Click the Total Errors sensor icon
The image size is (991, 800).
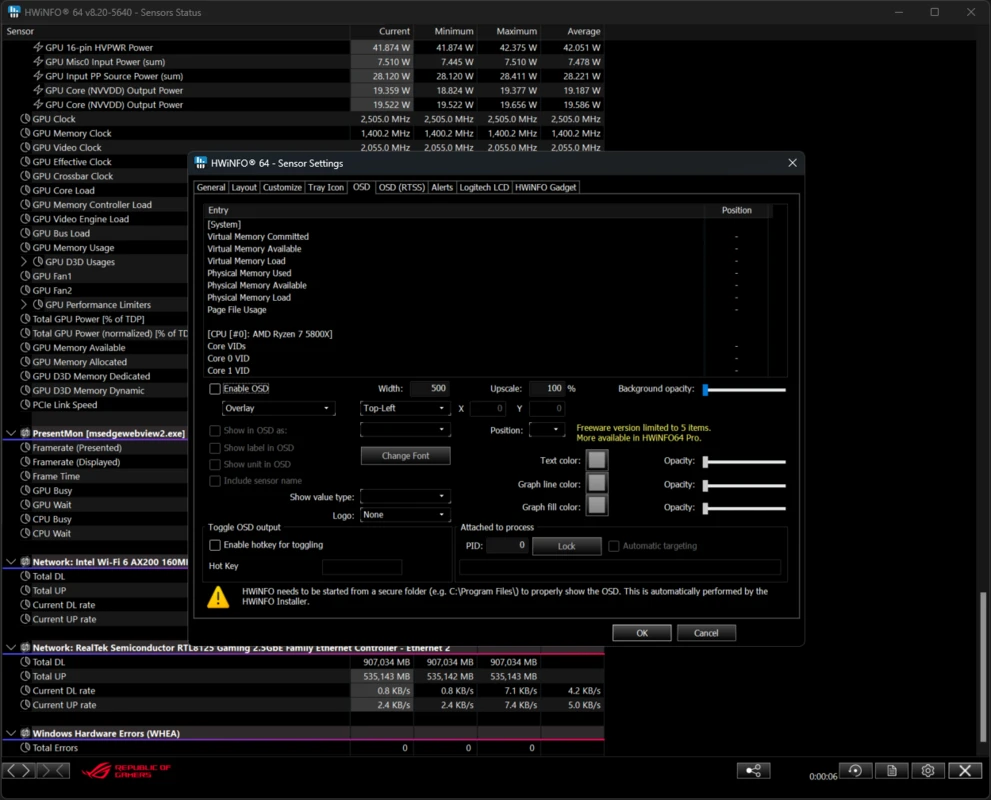[x=25, y=748]
